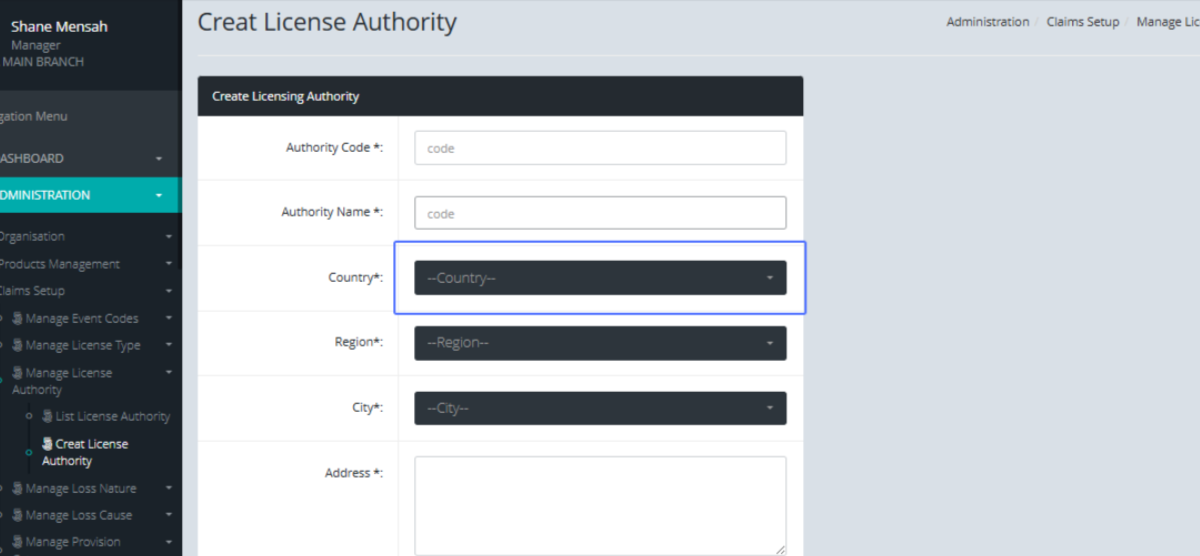Open the Claims Setup breadcrumb link

(x=1082, y=22)
